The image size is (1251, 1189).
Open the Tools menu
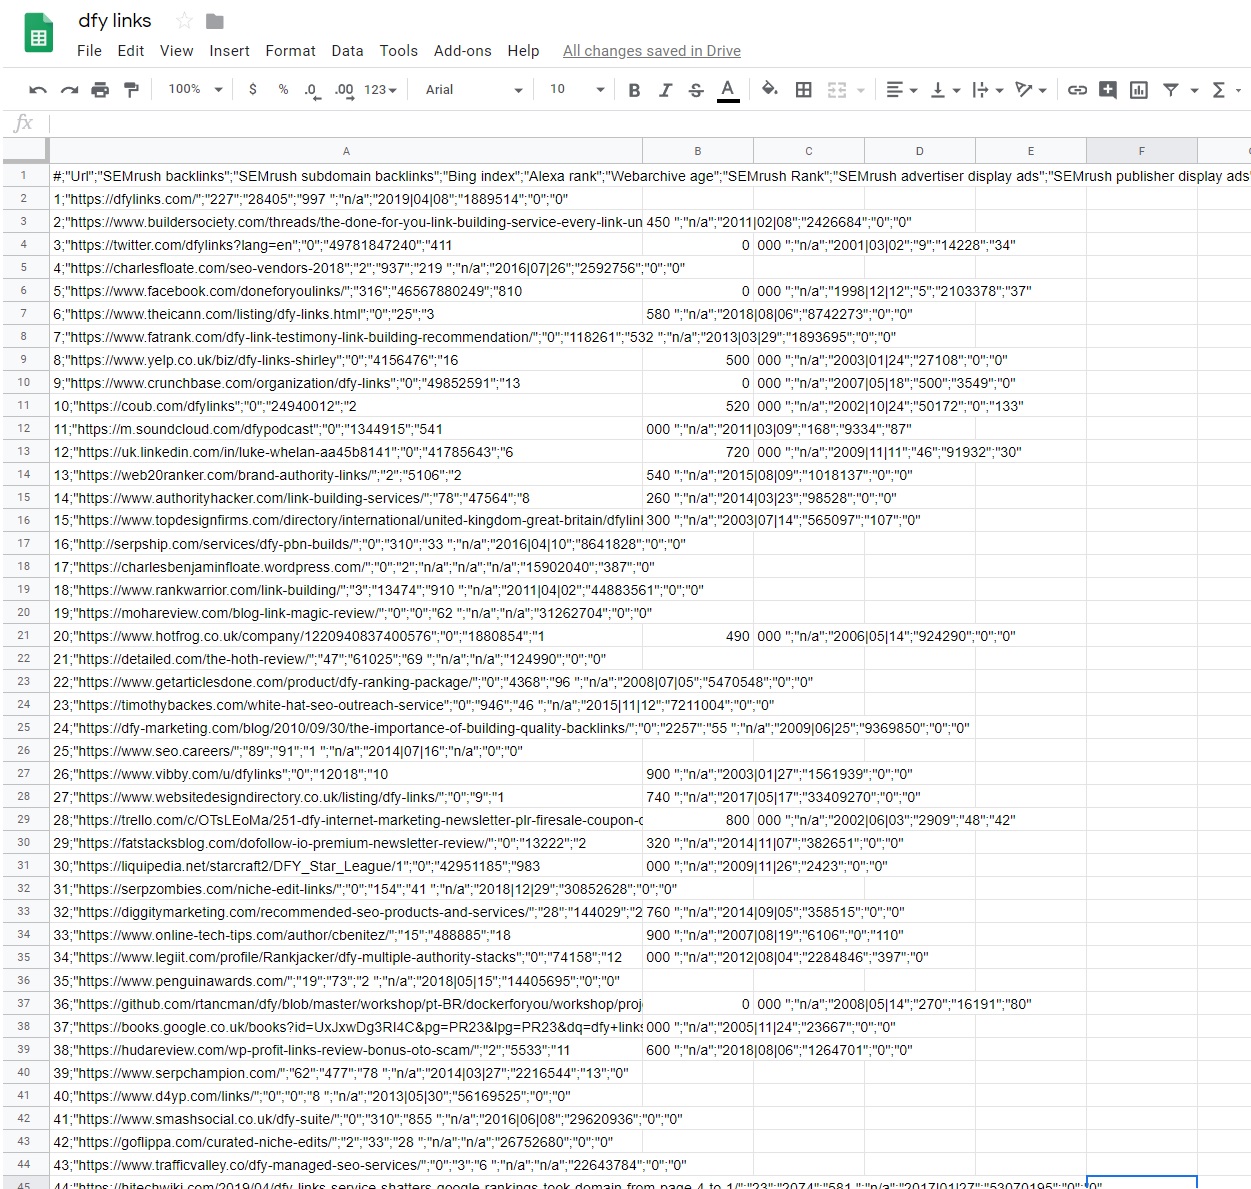pyautogui.click(x=398, y=51)
